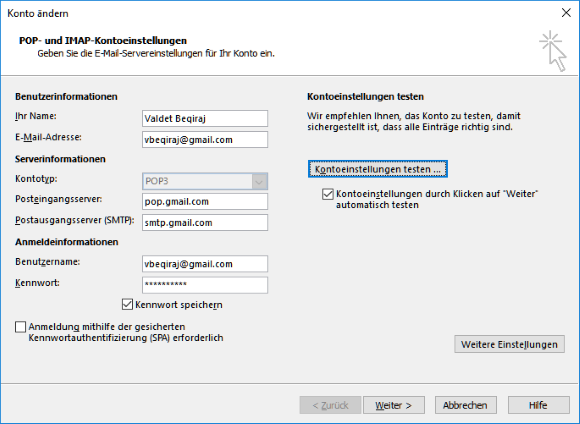Open the Kontotyp dropdown arrow
This screenshot has width=580, height=424.
[x=259, y=182]
